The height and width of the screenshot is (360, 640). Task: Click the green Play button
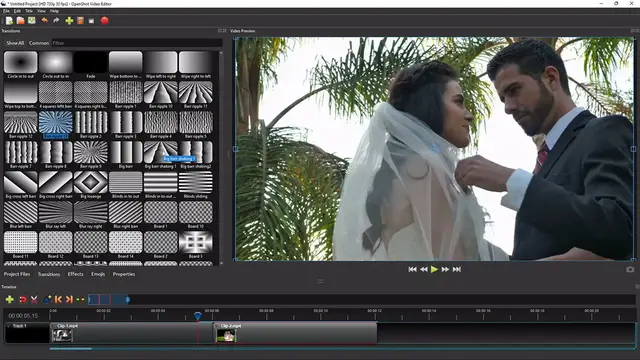(x=434, y=269)
